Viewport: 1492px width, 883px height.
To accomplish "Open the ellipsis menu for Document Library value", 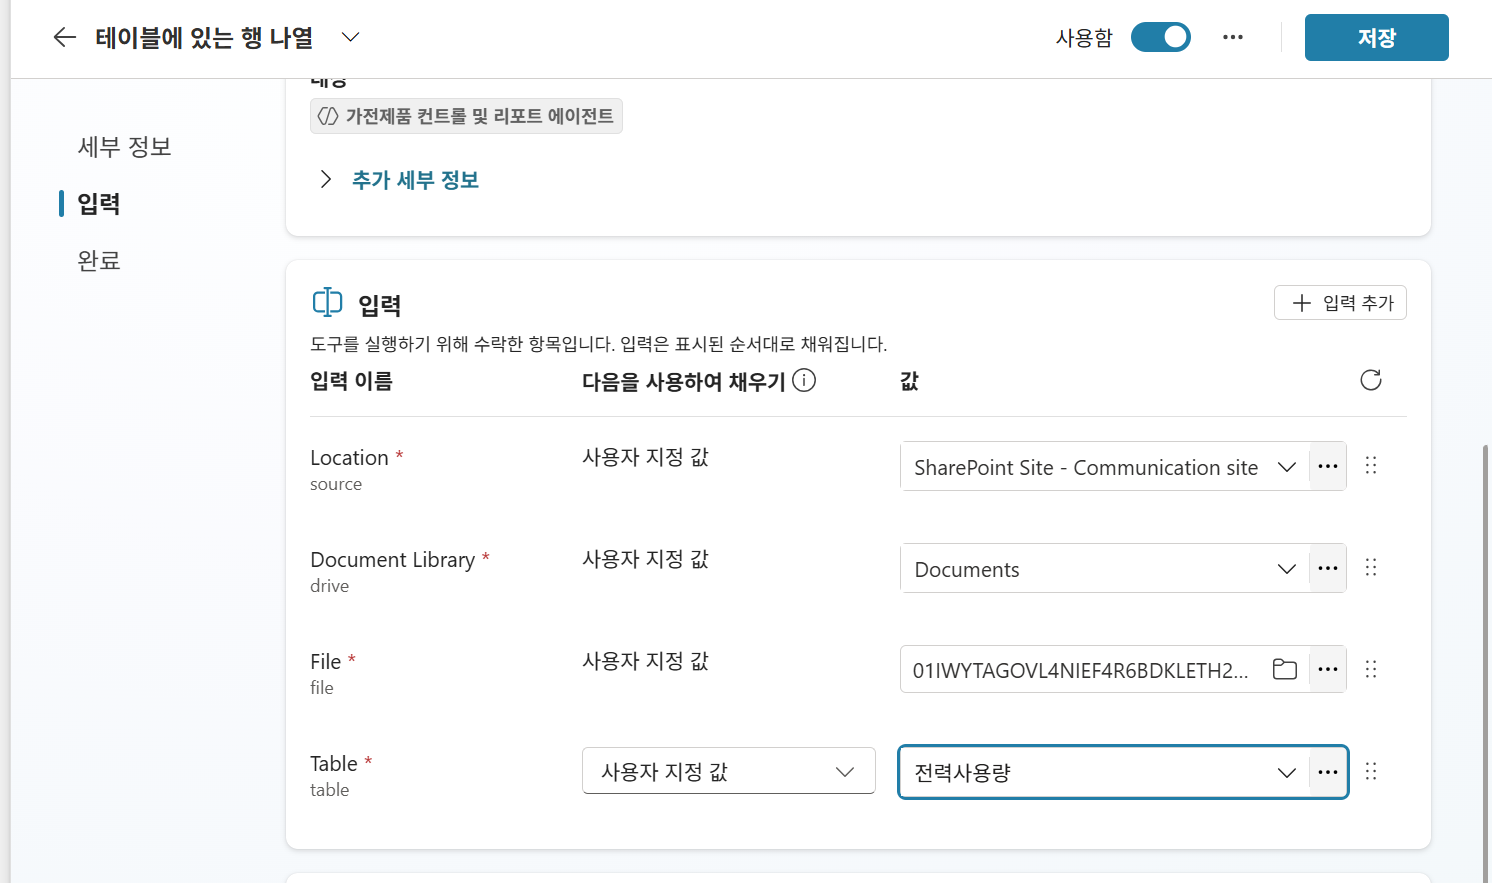I will point(1328,569).
